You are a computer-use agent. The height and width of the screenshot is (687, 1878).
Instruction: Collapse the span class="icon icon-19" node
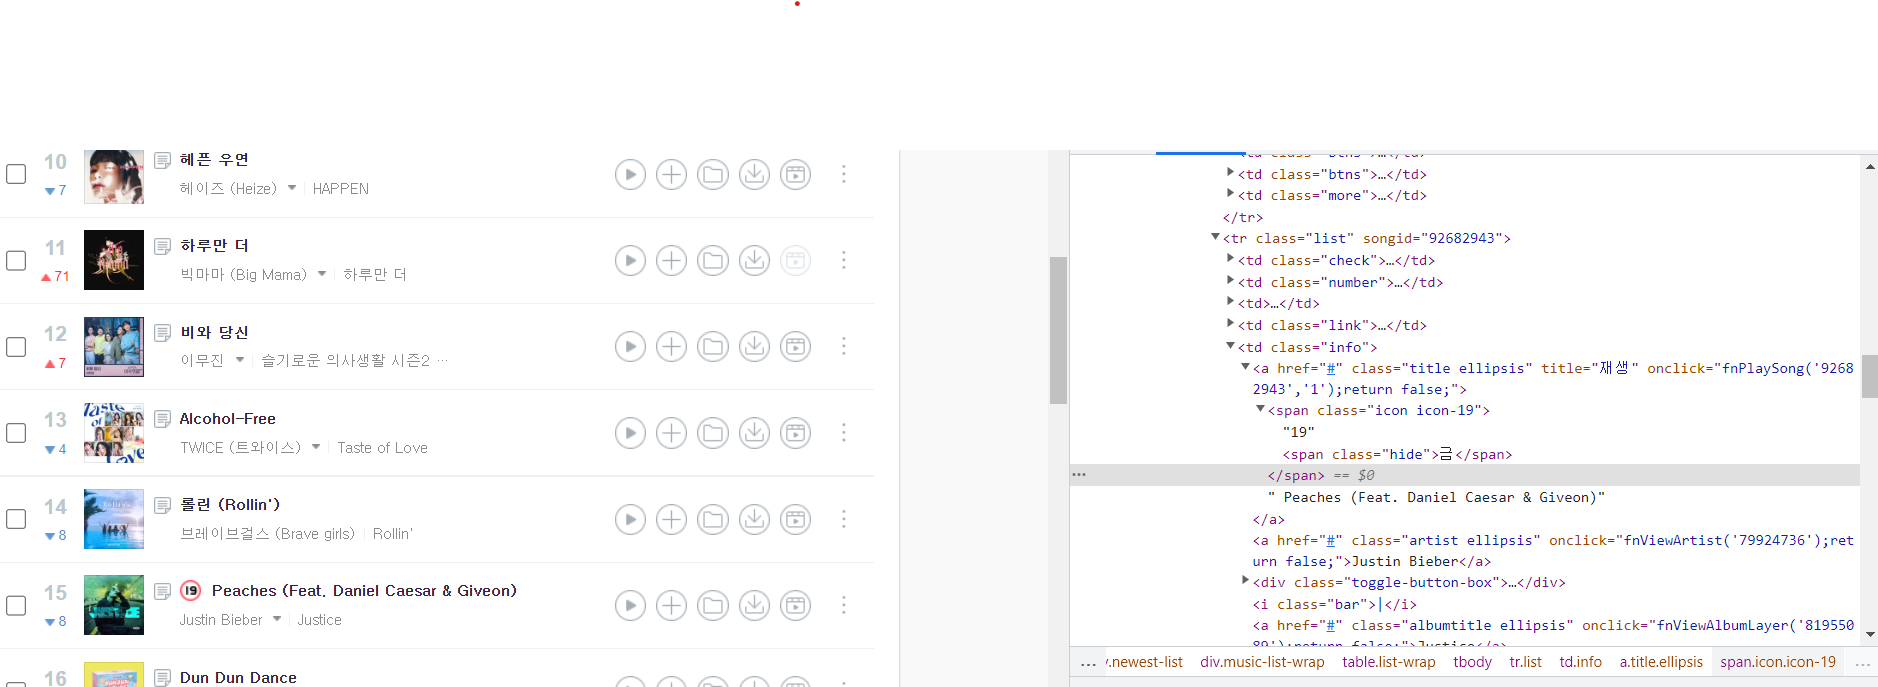(1260, 410)
